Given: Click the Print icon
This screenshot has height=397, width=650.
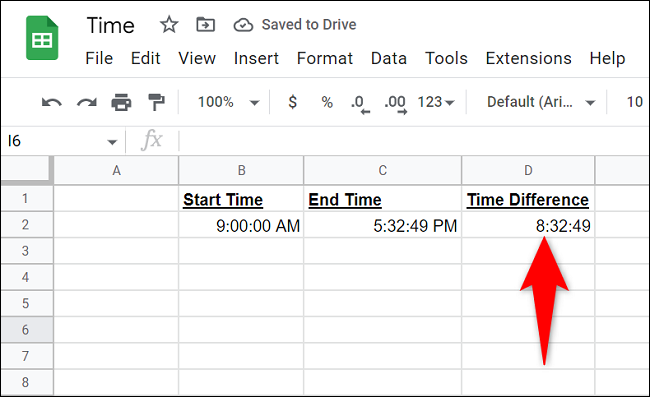Looking at the screenshot, I should click(121, 102).
